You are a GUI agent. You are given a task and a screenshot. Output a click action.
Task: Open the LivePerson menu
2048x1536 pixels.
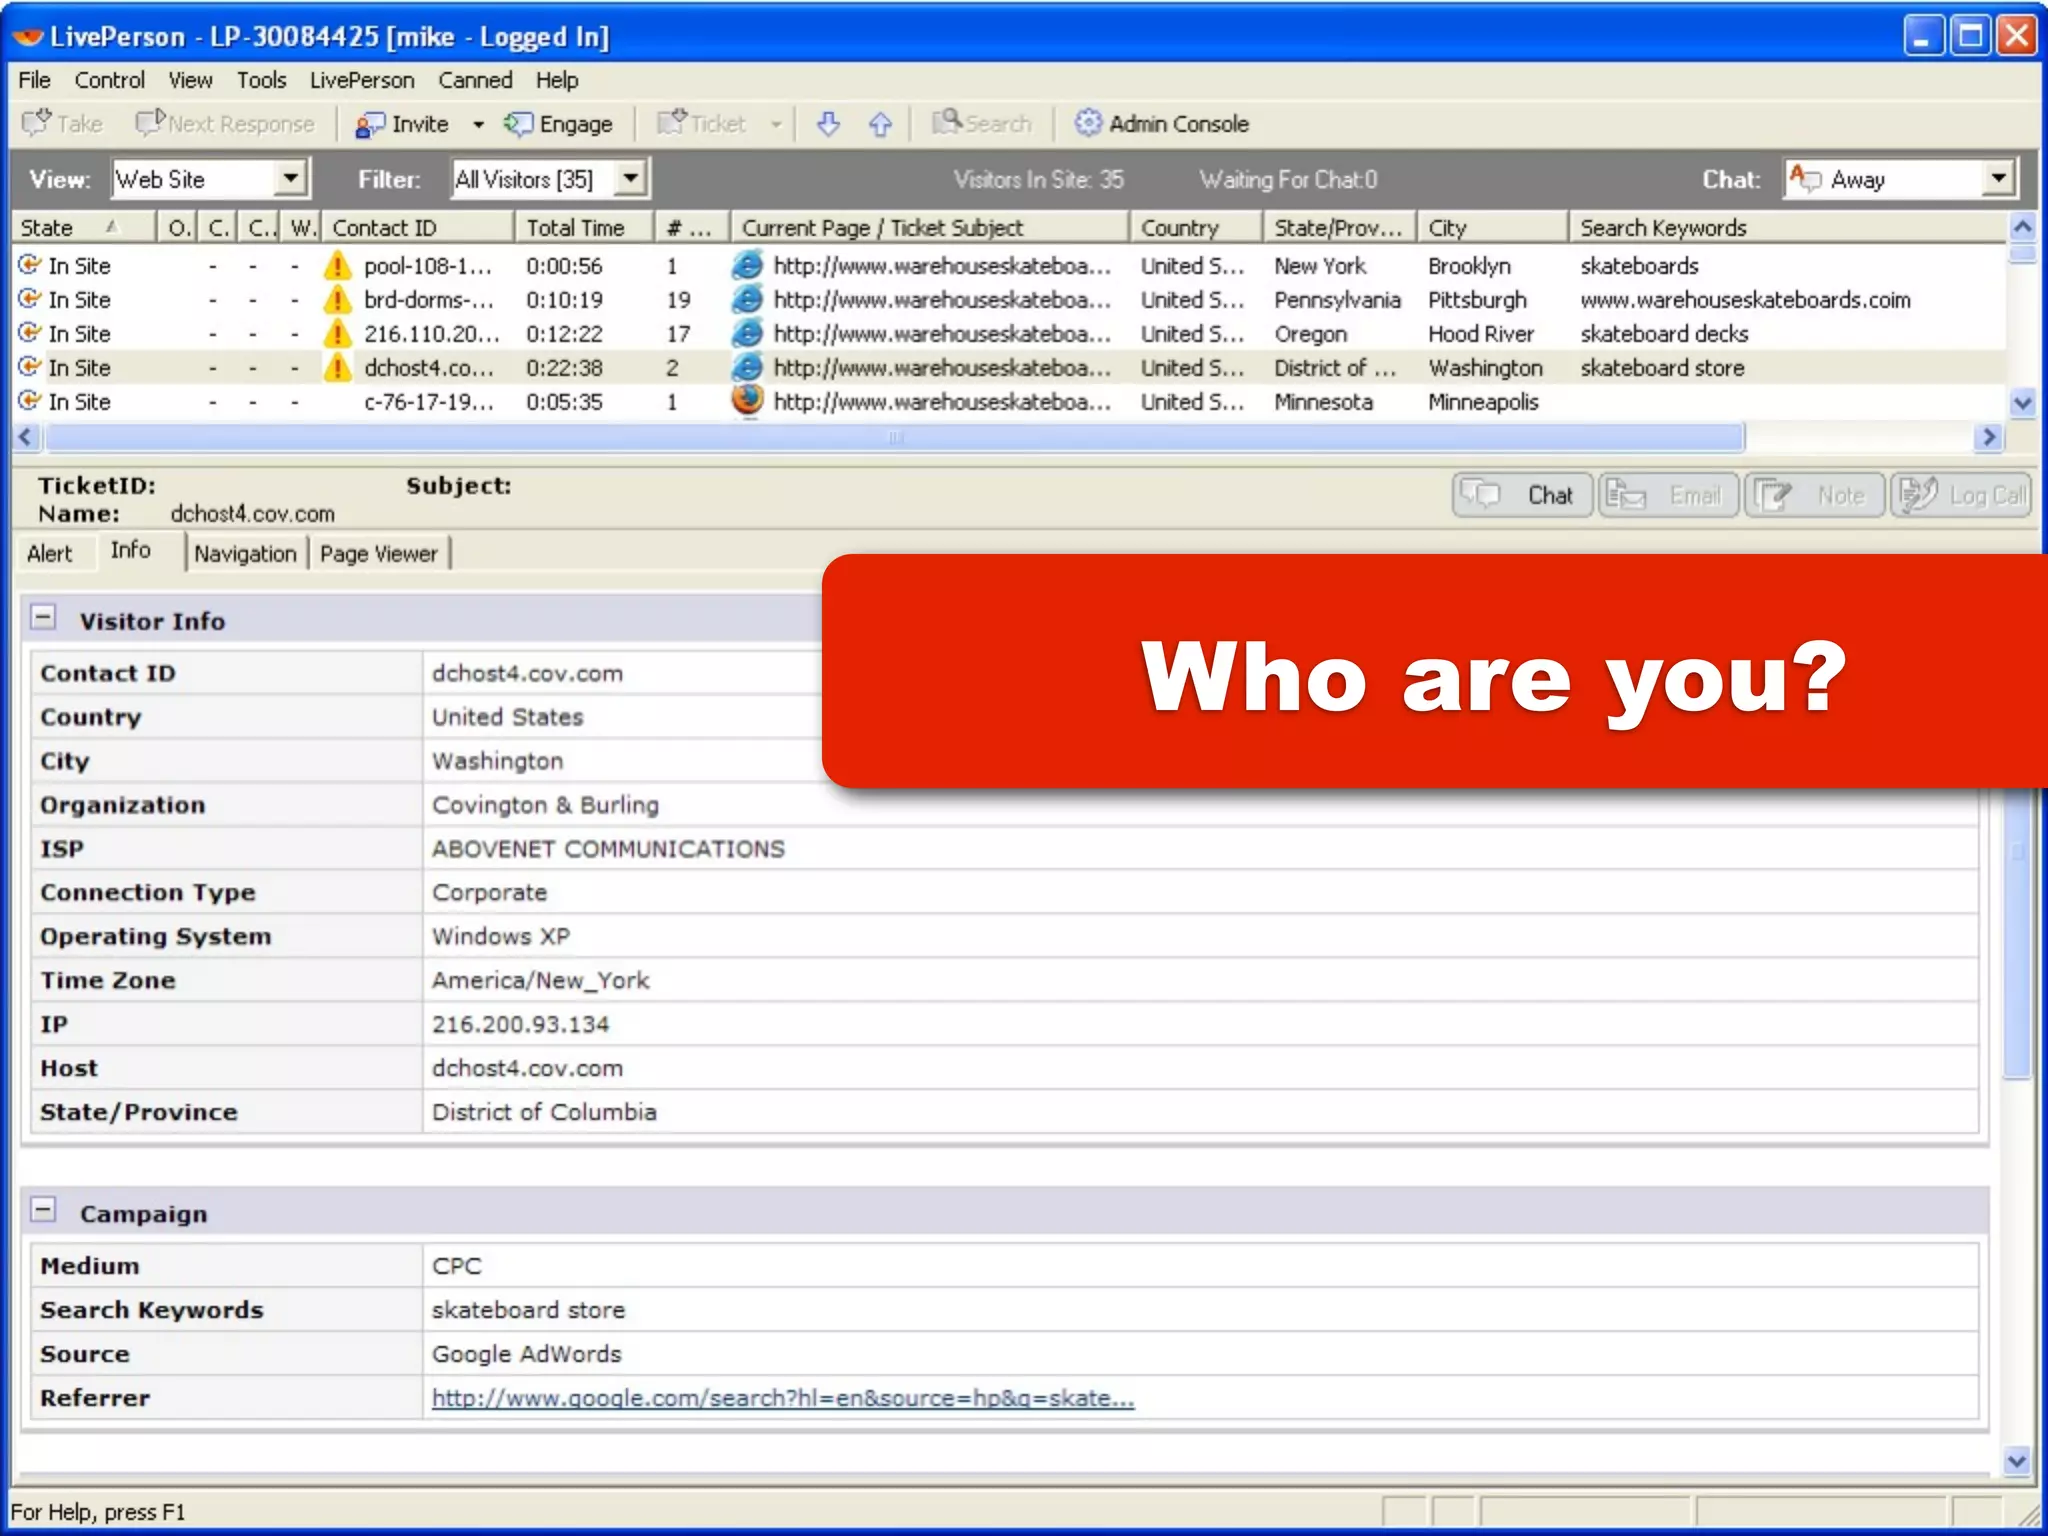[362, 80]
